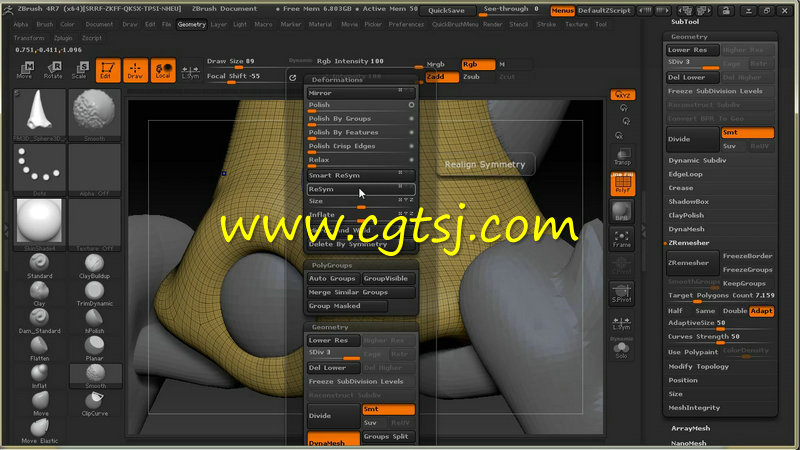Screen dimensions: 800x450
Task: Select the Dam_Standard brush
Action: pyautogui.click(x=39, y=321)
